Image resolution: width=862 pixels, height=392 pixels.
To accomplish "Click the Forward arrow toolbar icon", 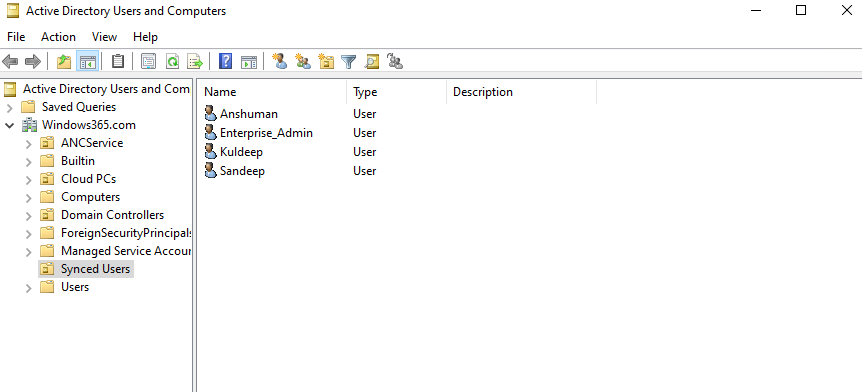I will [33, 62].
